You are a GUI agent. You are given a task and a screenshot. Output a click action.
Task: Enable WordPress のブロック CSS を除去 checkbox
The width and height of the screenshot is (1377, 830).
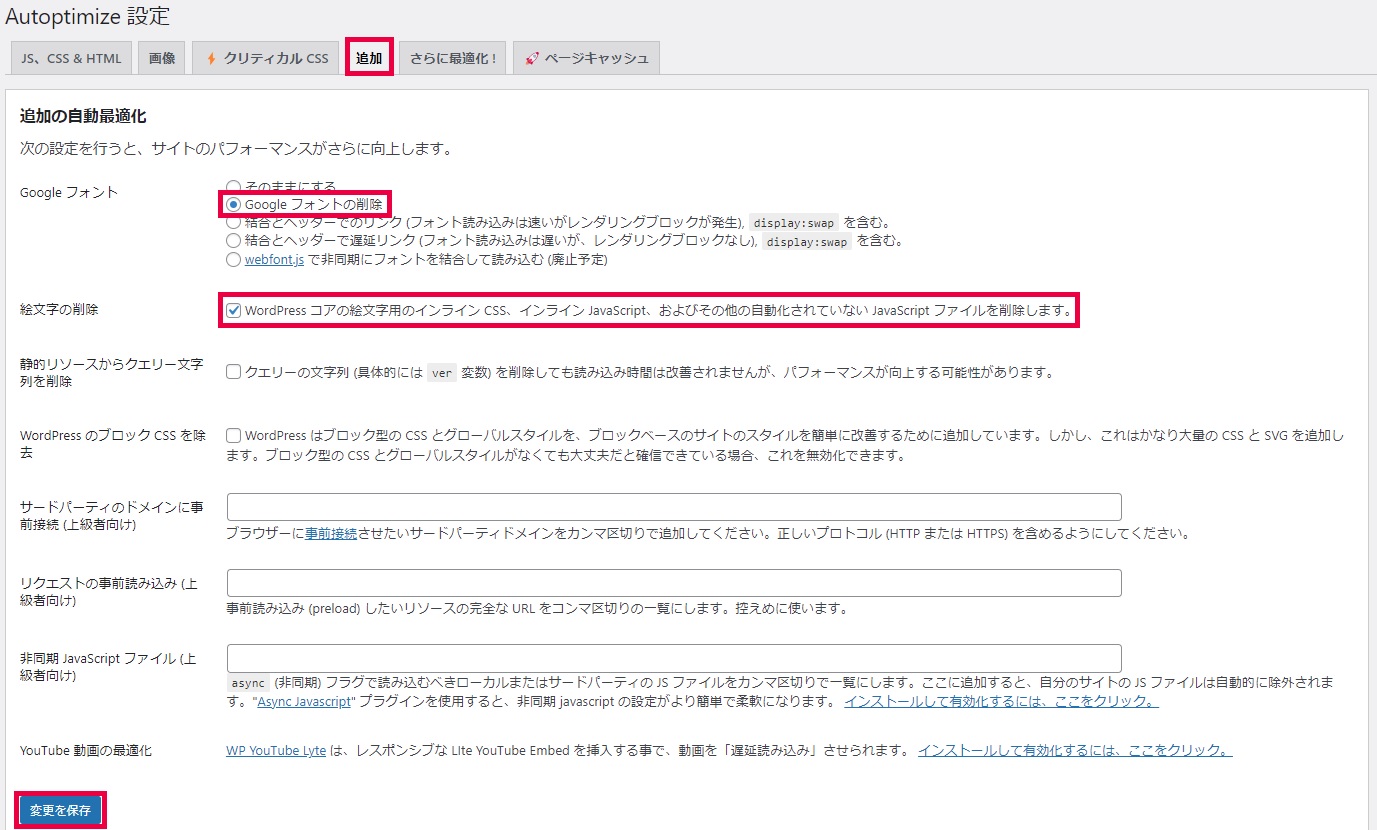coord(233,435)
